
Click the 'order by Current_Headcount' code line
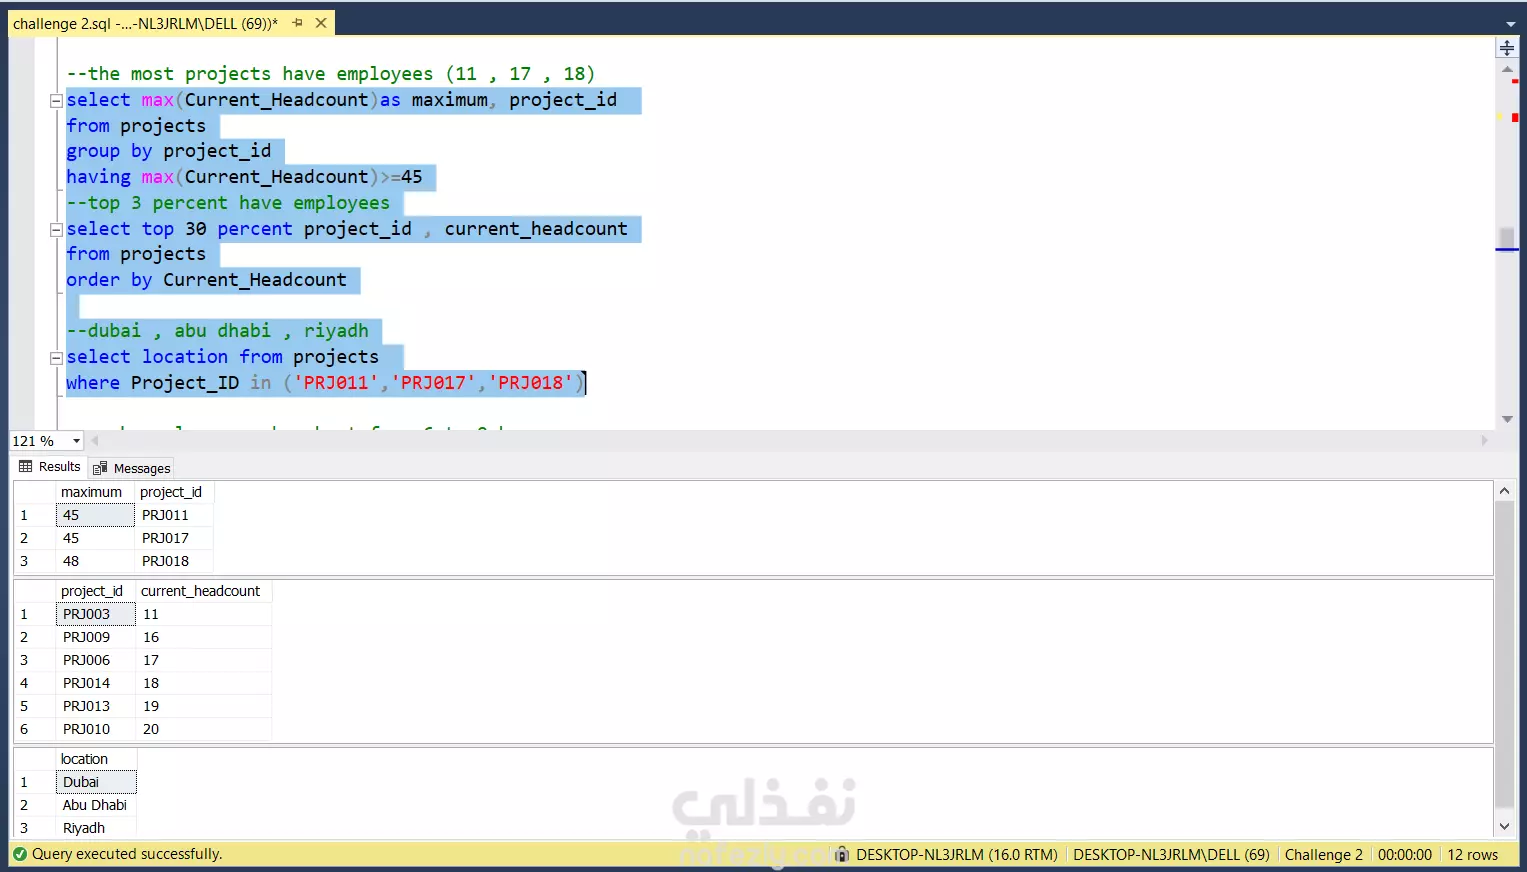tap(206, 280)
